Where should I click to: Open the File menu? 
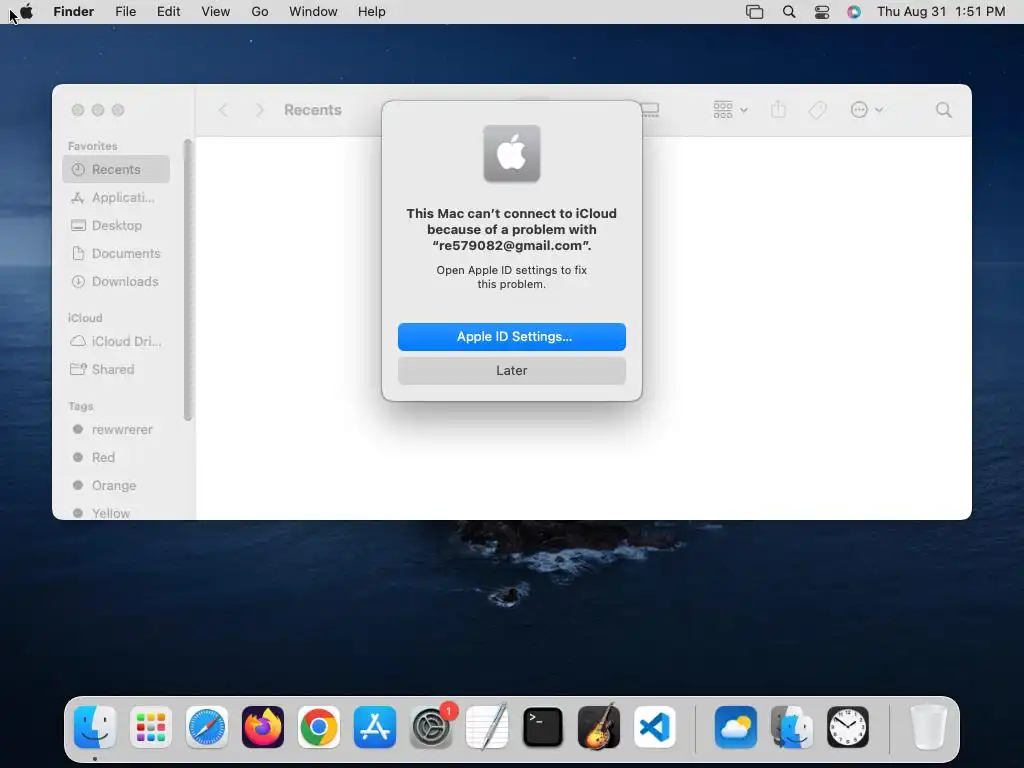click(x=125, y=11)
